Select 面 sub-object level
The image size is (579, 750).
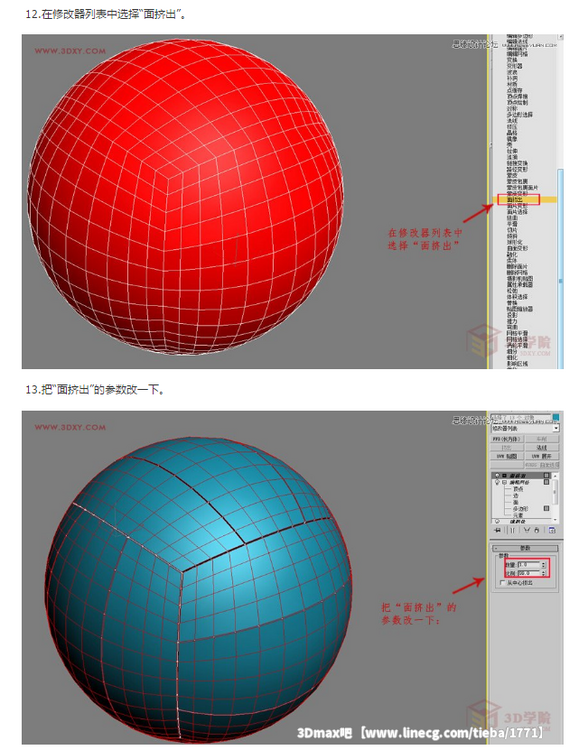tap(516, 503)
